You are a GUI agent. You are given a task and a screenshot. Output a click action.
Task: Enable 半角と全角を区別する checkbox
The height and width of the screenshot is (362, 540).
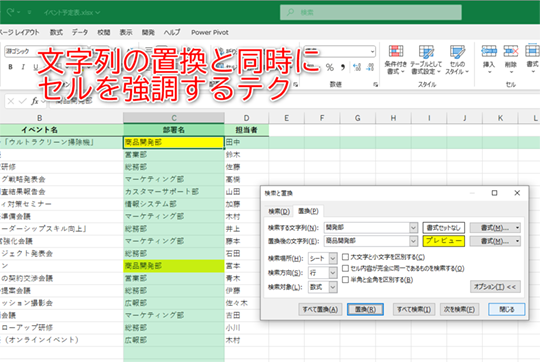coord(345,279)
